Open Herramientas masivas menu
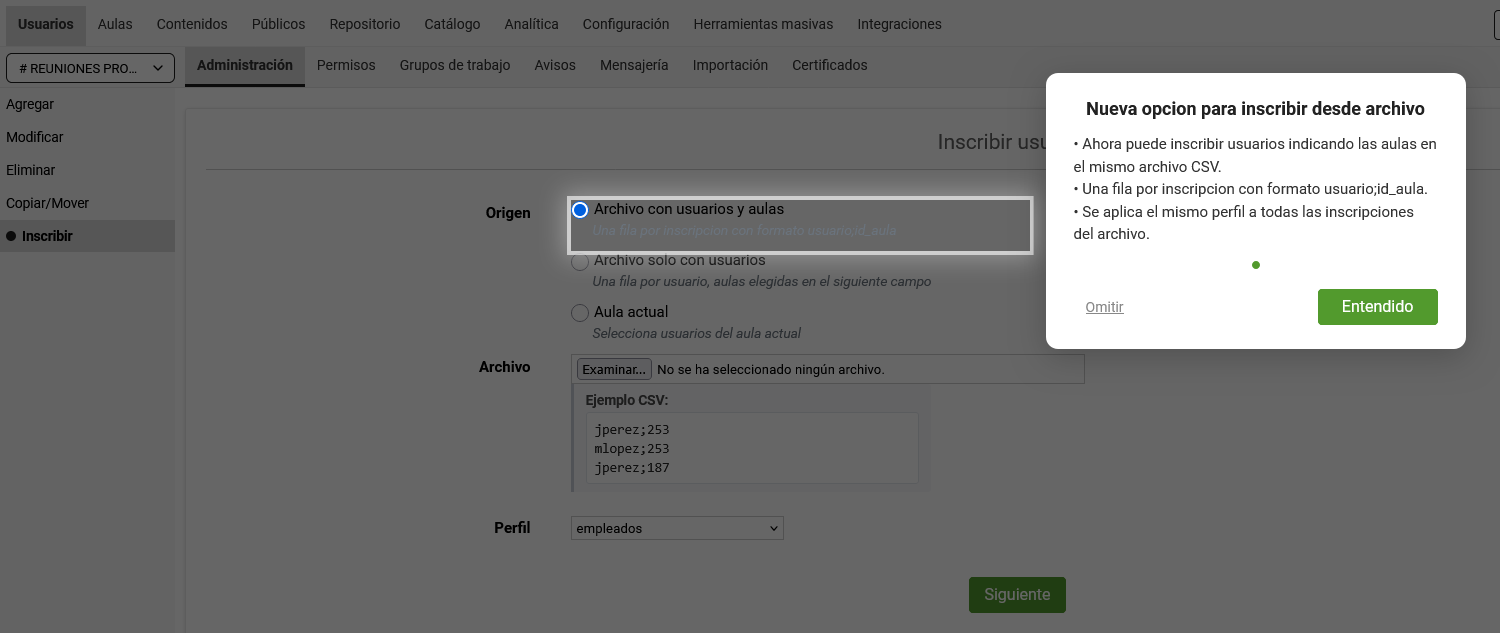Viewport: 1500px width, 633px height. click(x=763, y=24)
